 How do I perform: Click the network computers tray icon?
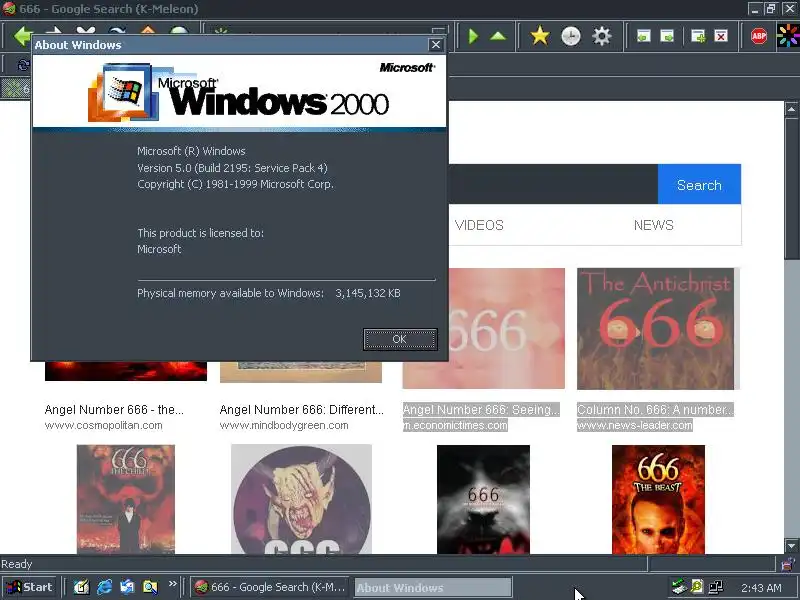point(716,587)
